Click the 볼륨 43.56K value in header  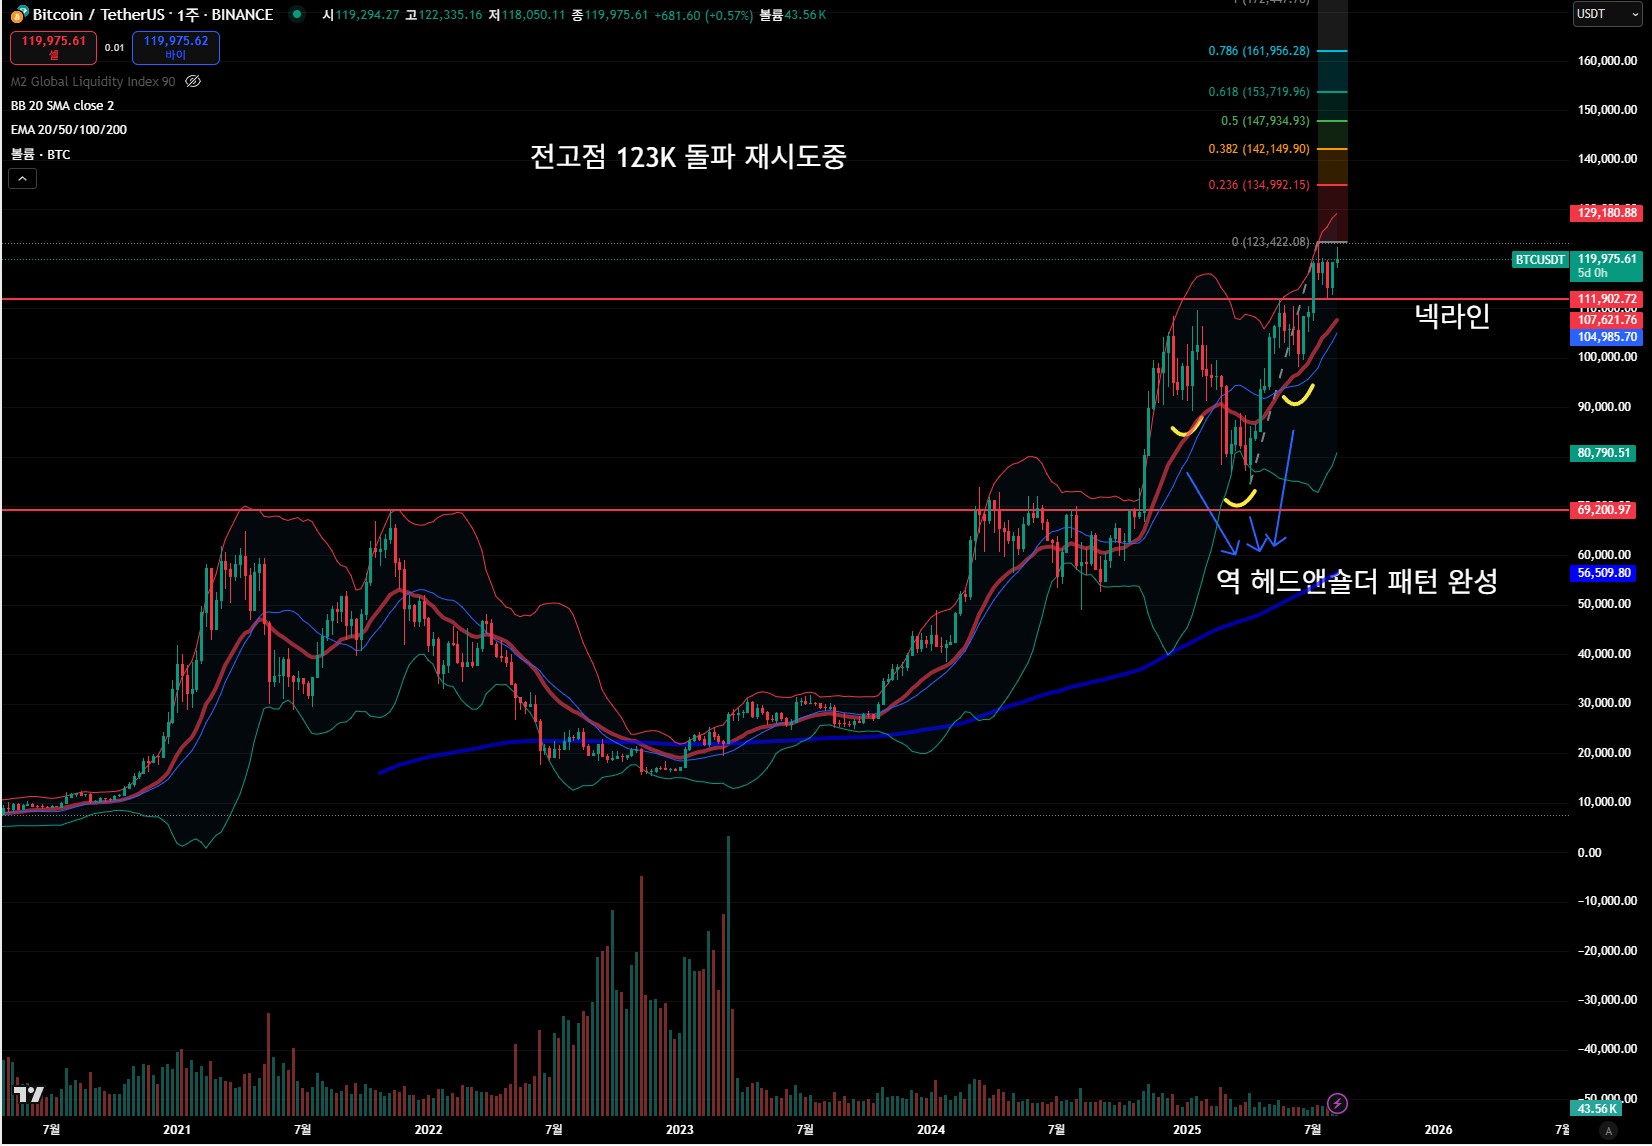793,15
